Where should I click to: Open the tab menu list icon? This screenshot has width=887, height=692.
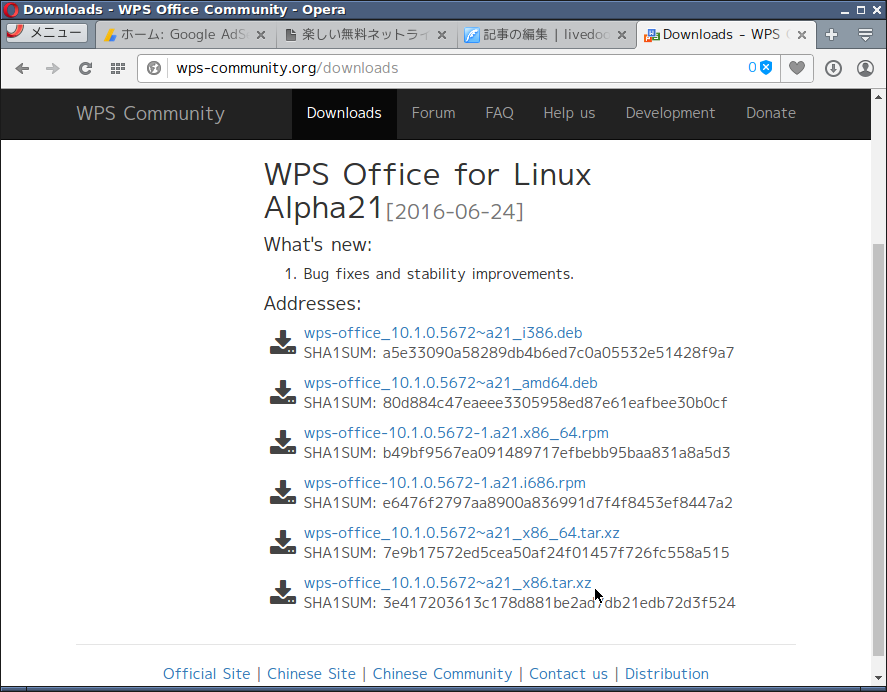click(865, 35)
